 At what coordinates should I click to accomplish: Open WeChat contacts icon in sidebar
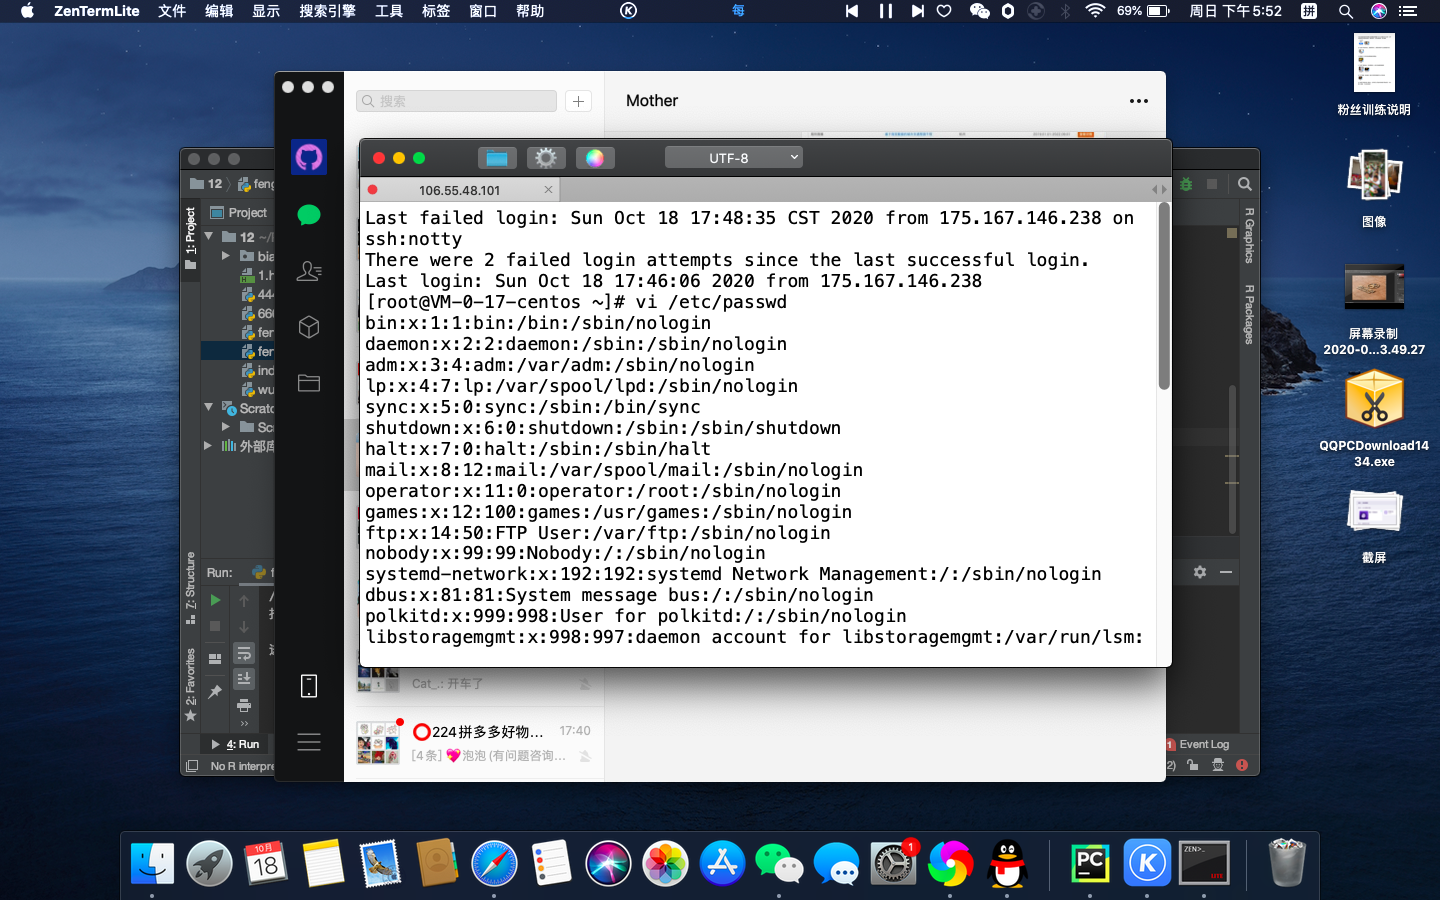309,271
